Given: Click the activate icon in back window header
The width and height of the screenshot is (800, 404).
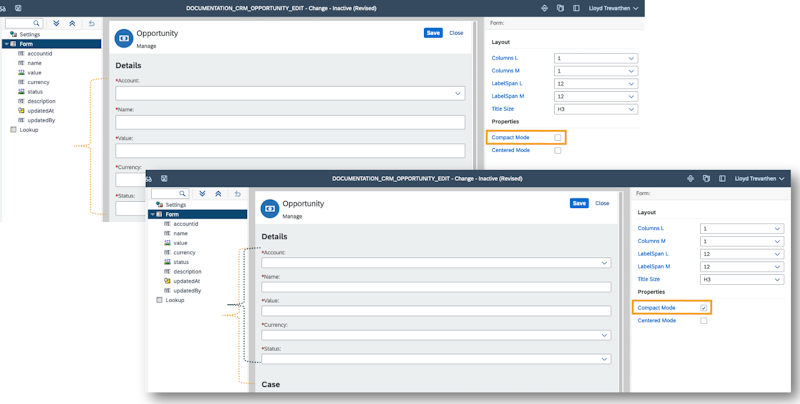Looking at the screenshot, I should click(18, 8).
